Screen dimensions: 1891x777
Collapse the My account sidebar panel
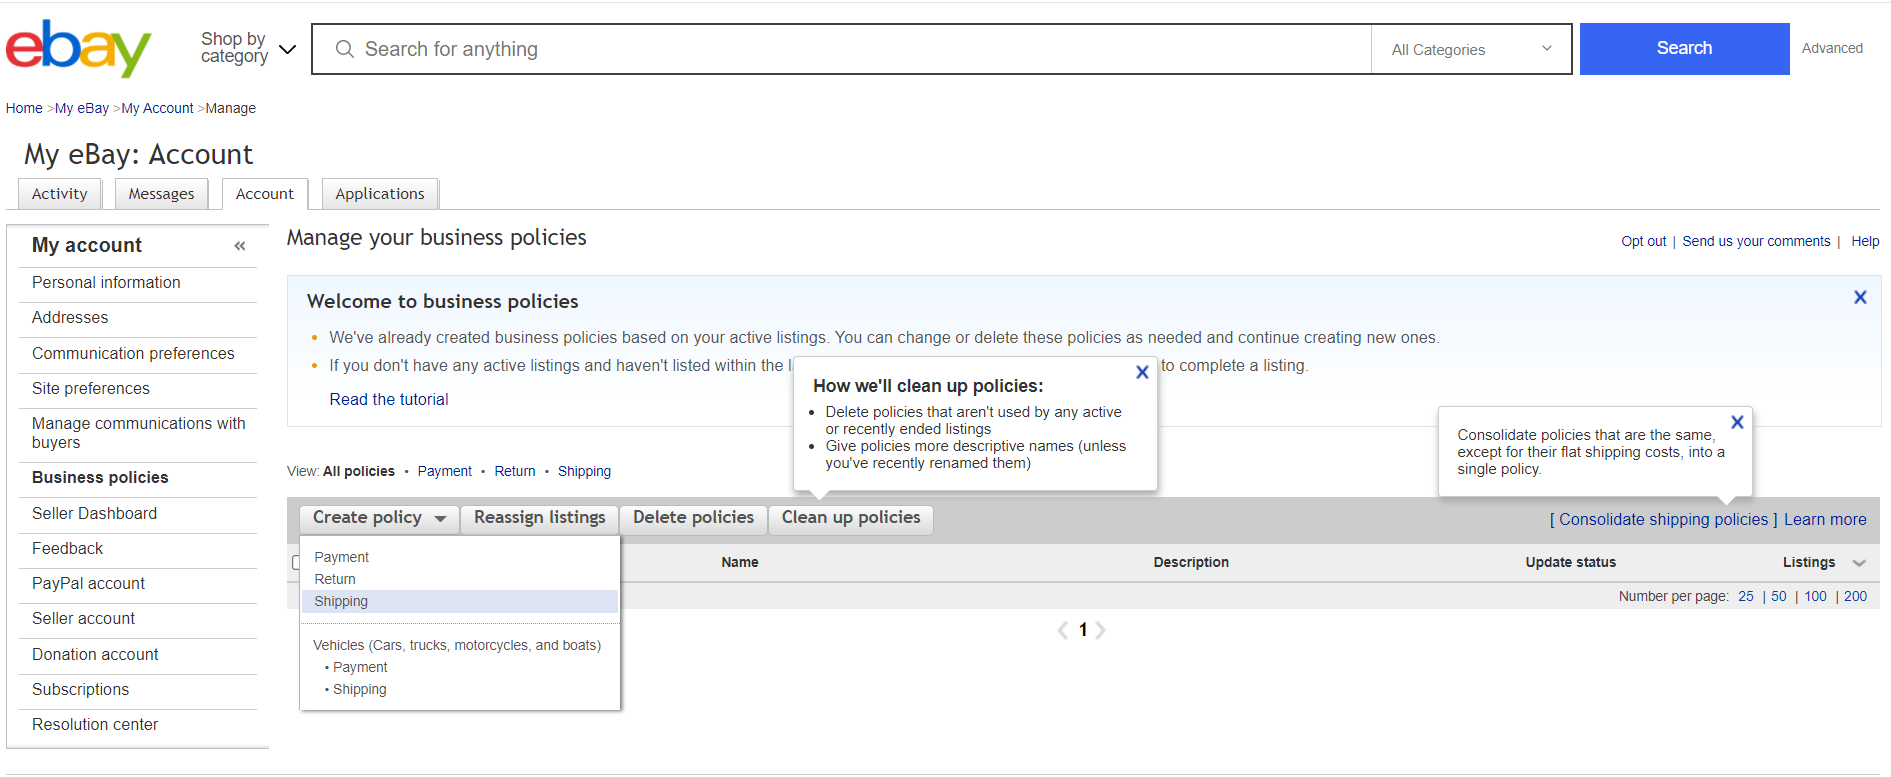click(x=240, y=246)
